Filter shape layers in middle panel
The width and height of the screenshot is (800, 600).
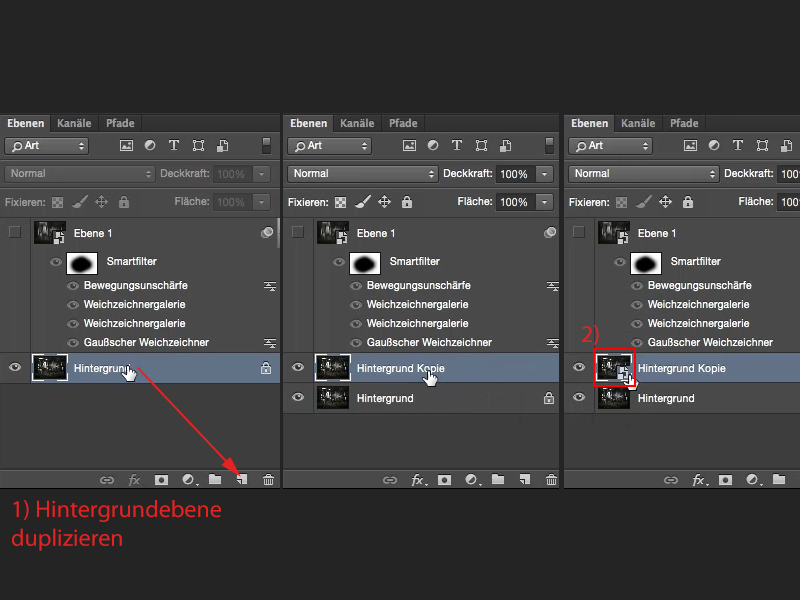[481, 146]
